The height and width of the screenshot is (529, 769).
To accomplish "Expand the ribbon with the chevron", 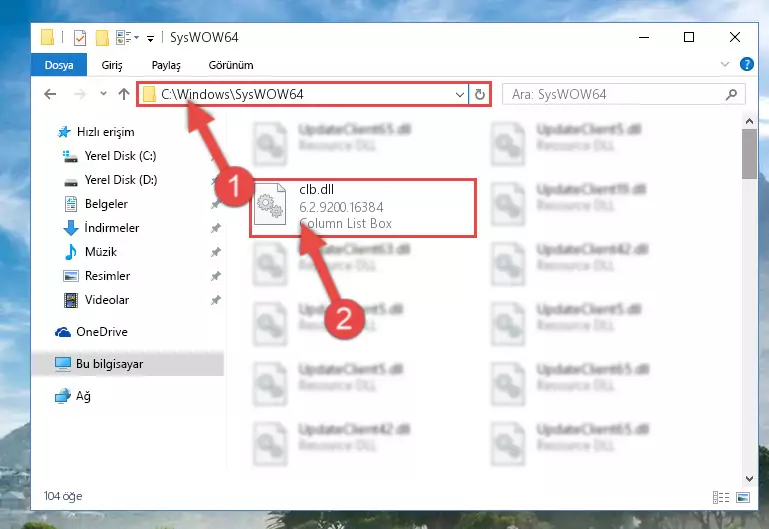I will coord(725,64).
